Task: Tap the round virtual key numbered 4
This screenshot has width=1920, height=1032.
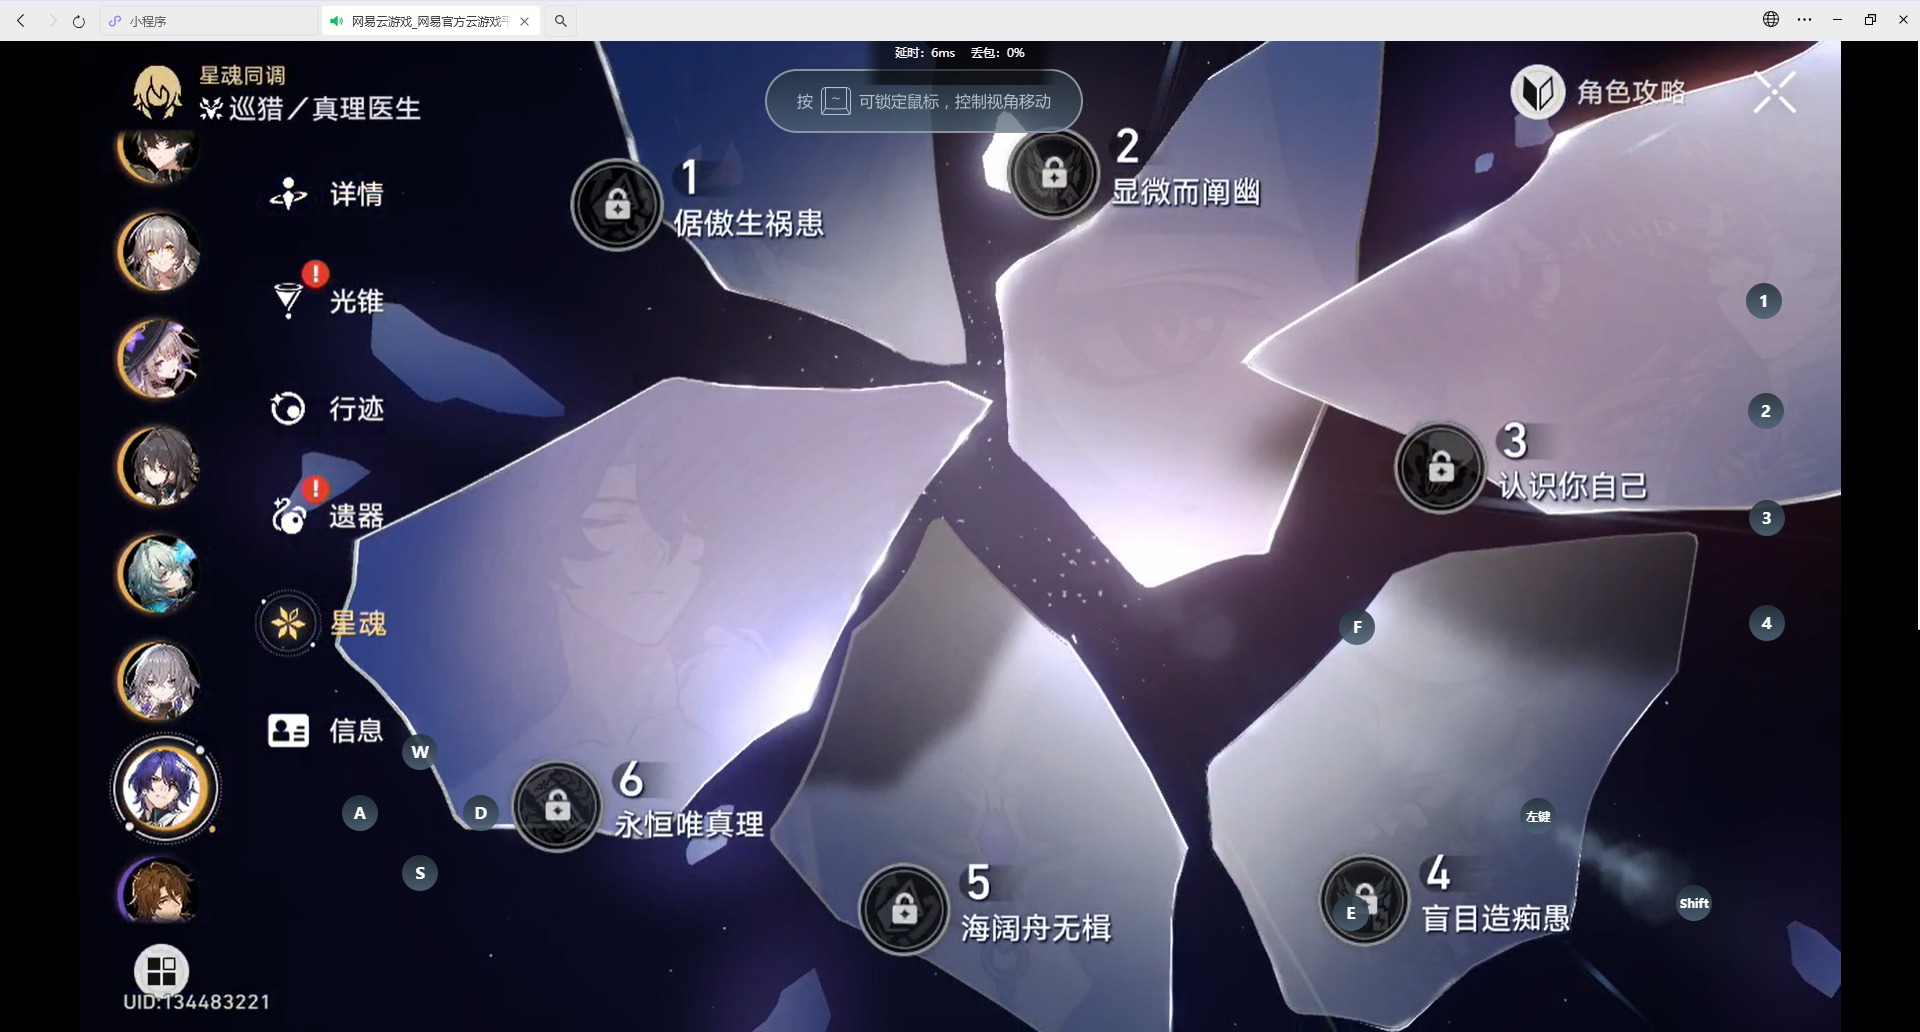Action: click(x=1767, y=623)
